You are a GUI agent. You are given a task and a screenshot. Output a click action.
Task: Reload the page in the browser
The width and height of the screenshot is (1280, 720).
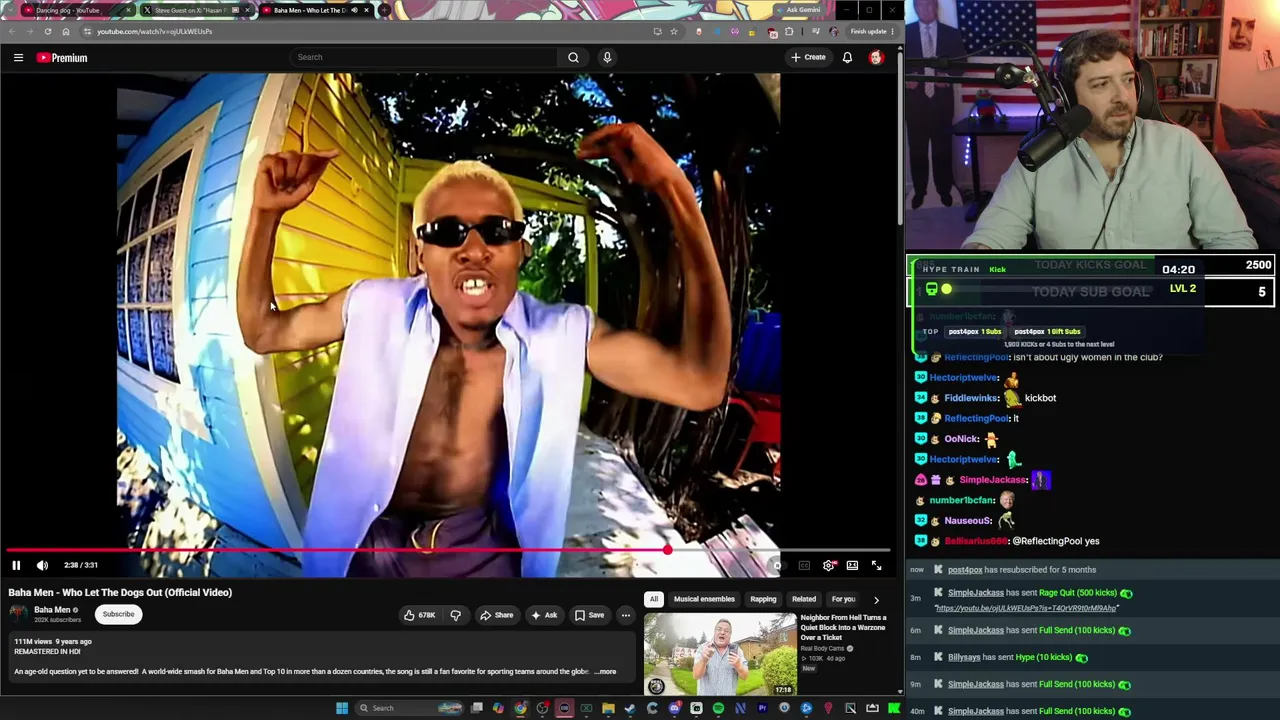(x=47, y=31)
